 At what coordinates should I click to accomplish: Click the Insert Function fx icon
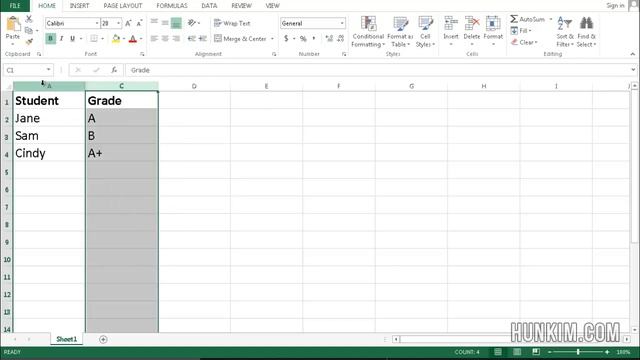pos(114,70)
